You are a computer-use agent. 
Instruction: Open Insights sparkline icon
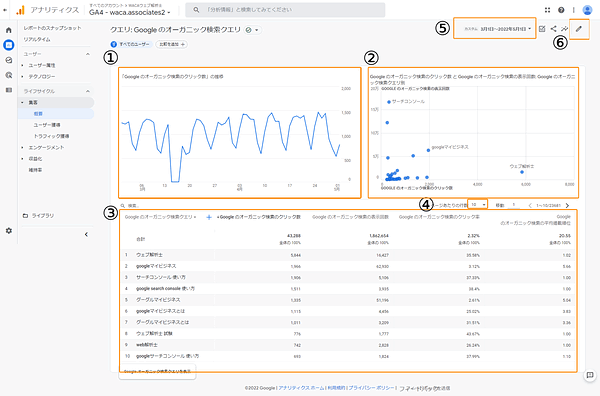click(565, 29)
